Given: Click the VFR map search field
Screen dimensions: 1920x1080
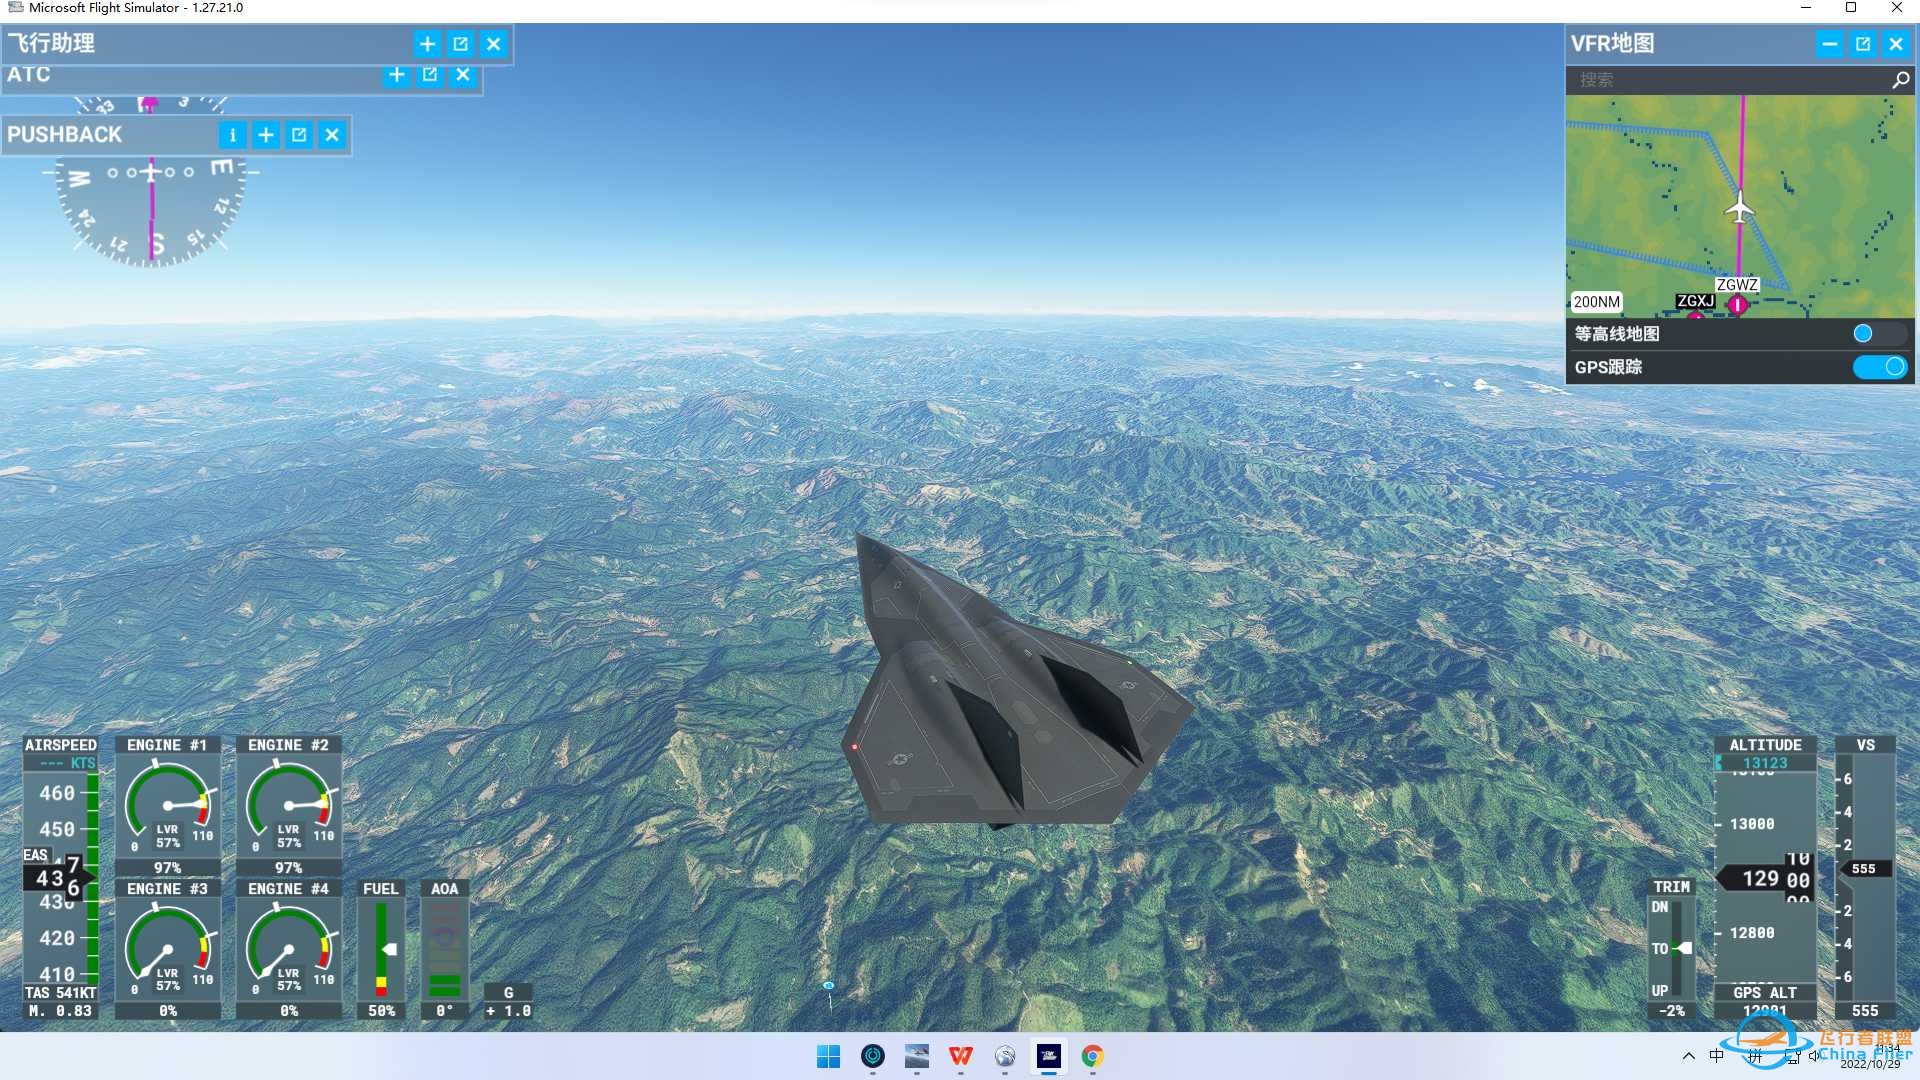Looking at the screenshot, I should (x=1728, y=80).
